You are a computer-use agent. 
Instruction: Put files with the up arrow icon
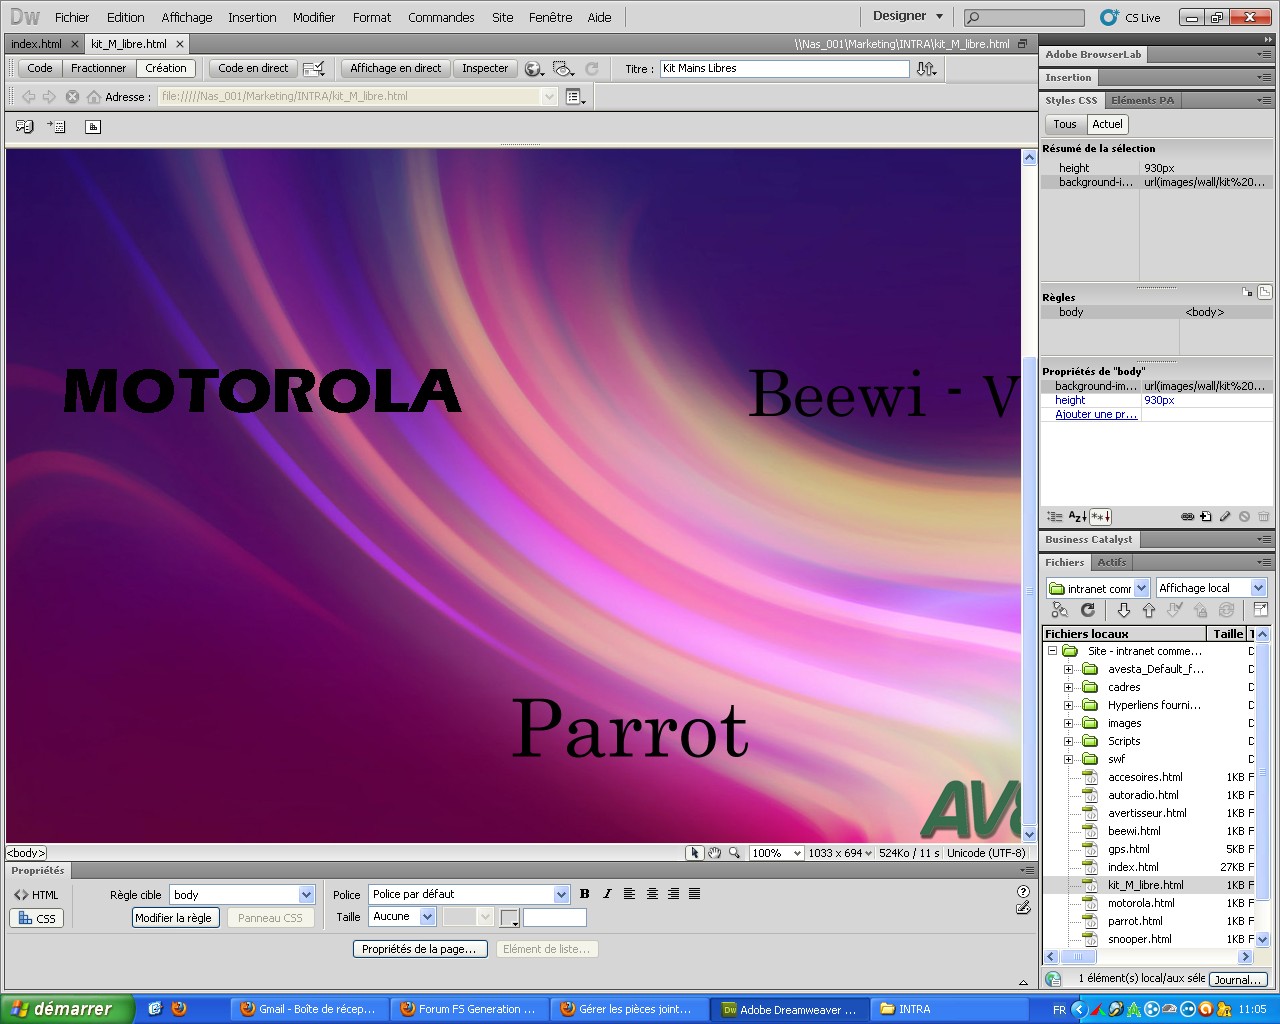click(1149, 610)
